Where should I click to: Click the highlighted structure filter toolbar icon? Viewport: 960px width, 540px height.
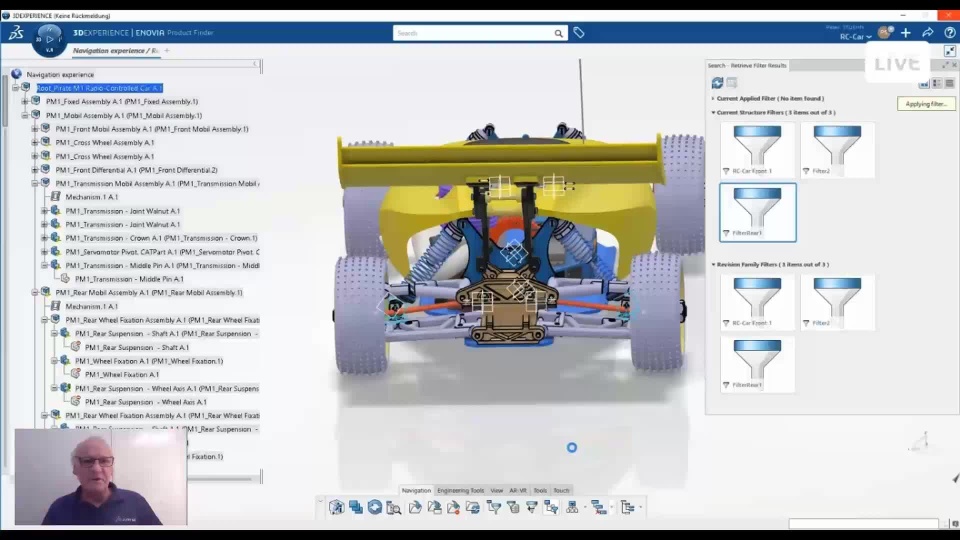pos(551,507)
